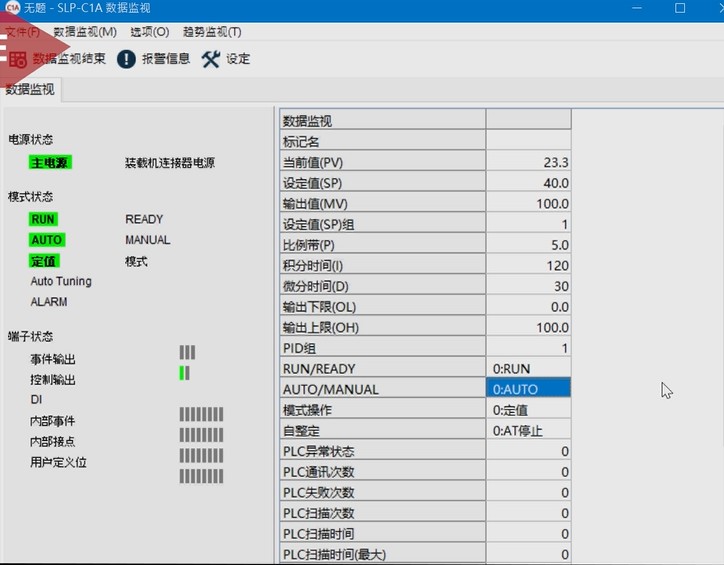Screen dimensions: 724x565
Task: Click the 设定 toolbar button label
Action: click(238, 59)
